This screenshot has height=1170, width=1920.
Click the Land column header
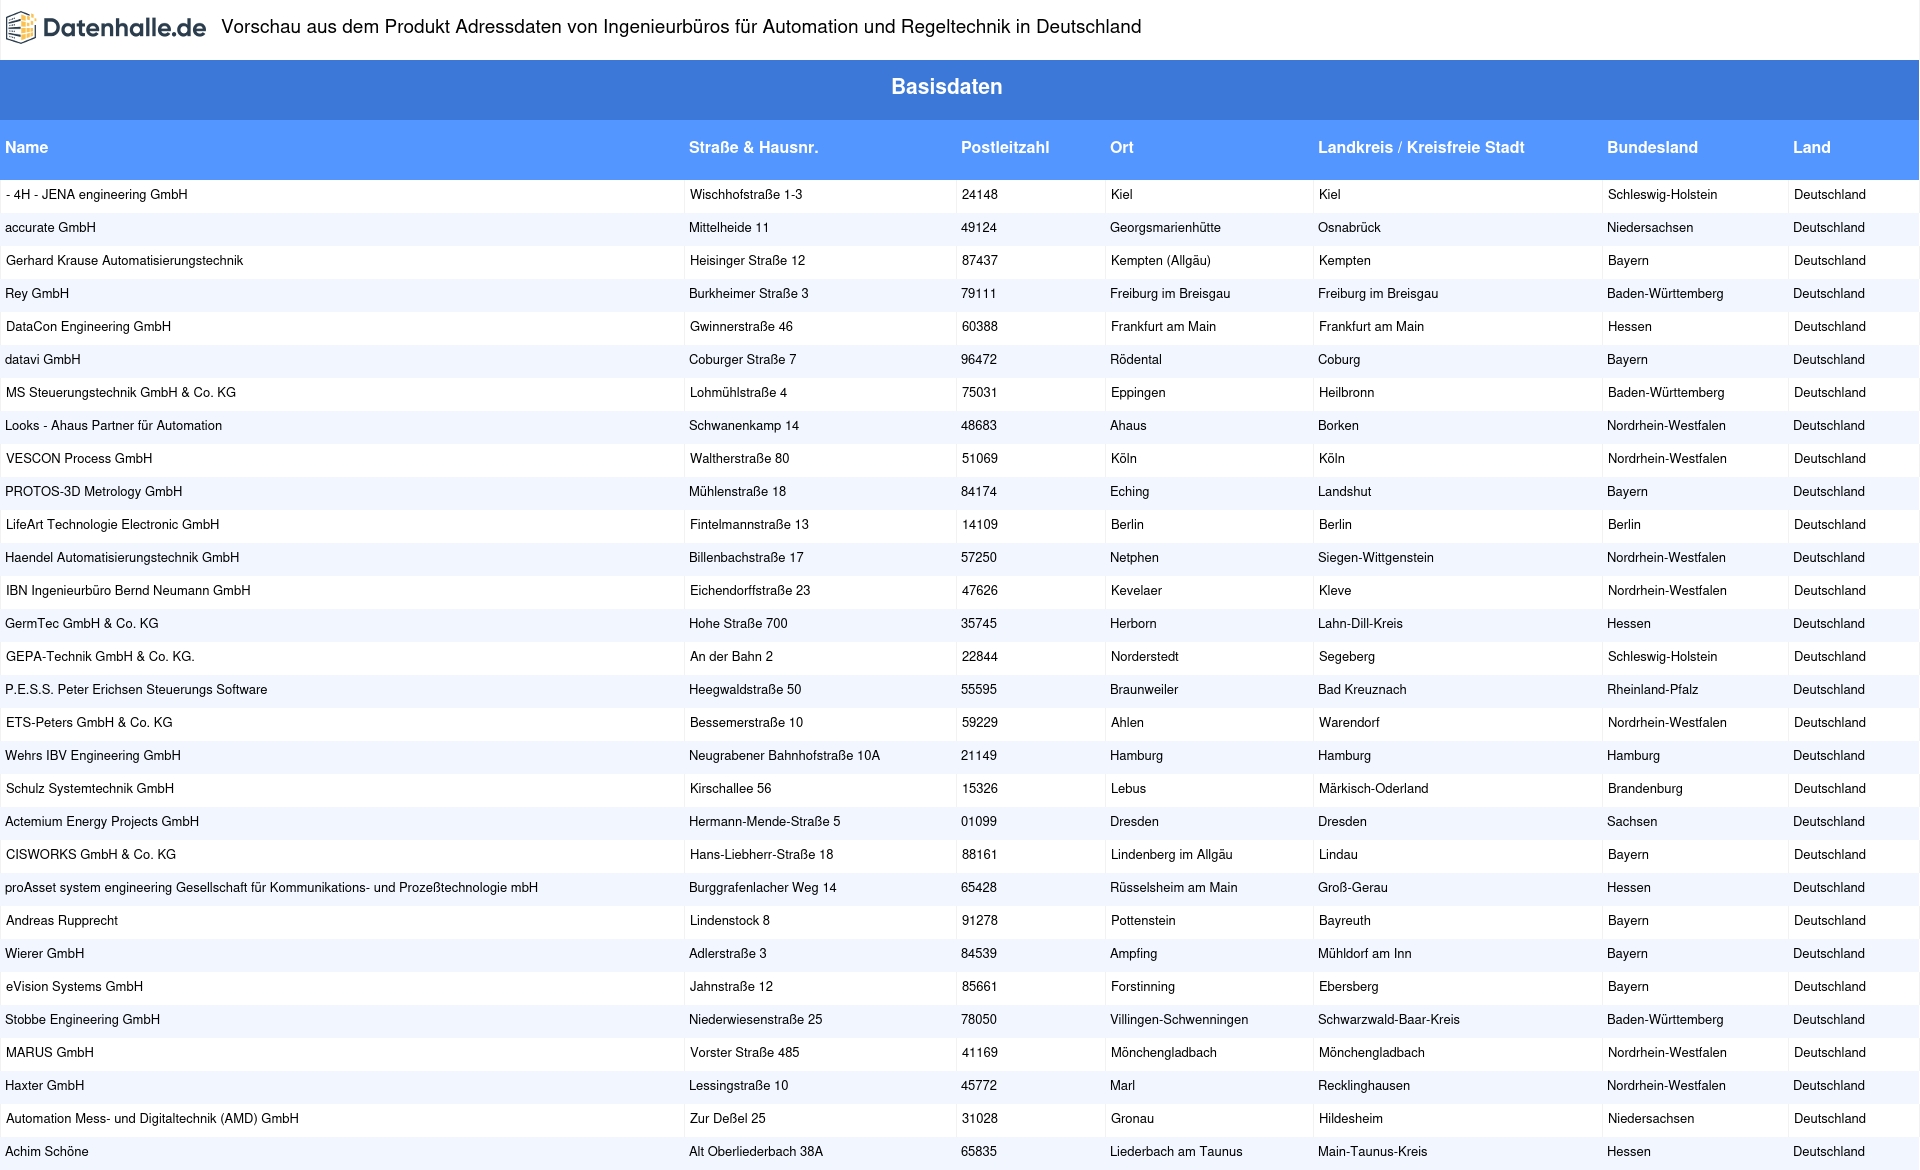coord(1811,148)
